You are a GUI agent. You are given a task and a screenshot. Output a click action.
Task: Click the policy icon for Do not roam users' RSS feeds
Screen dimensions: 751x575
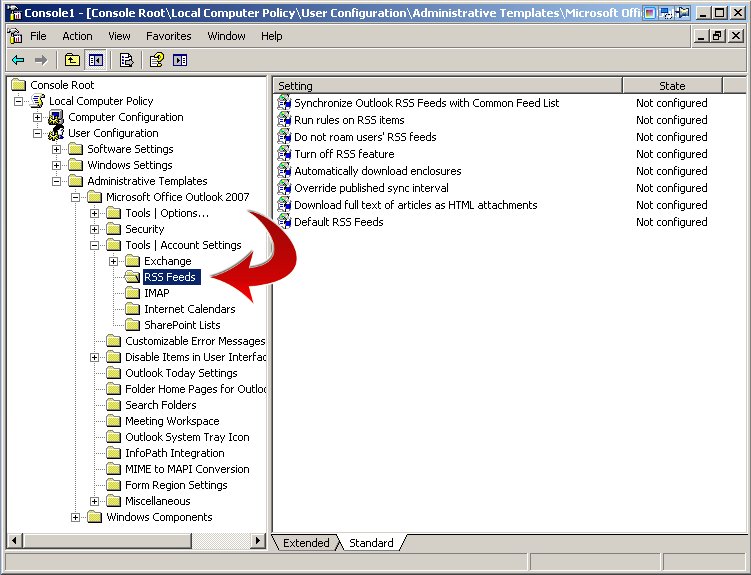[284, 137]
